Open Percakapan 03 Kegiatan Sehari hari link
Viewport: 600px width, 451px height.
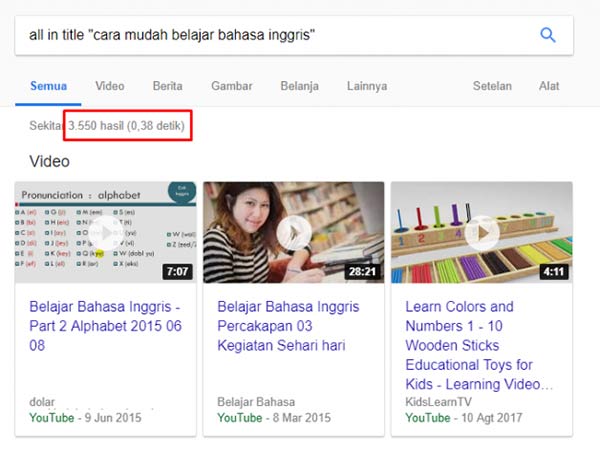(x=288, y=326)
